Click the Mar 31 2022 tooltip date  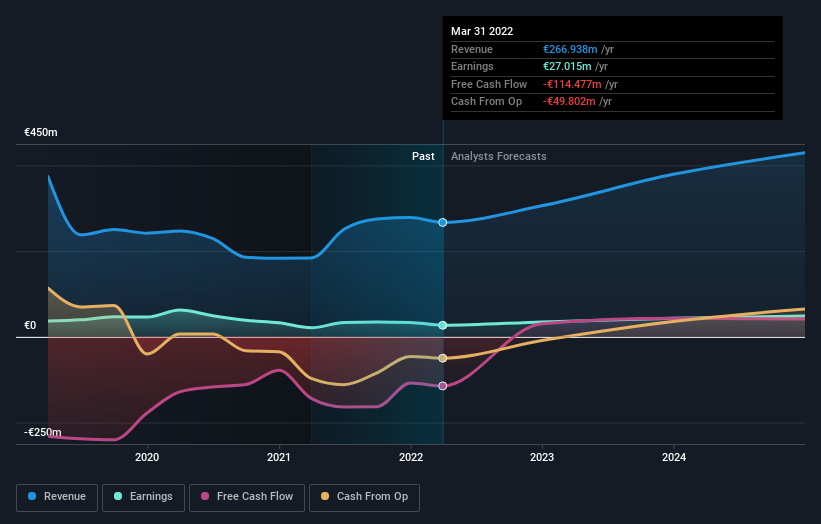482,31
